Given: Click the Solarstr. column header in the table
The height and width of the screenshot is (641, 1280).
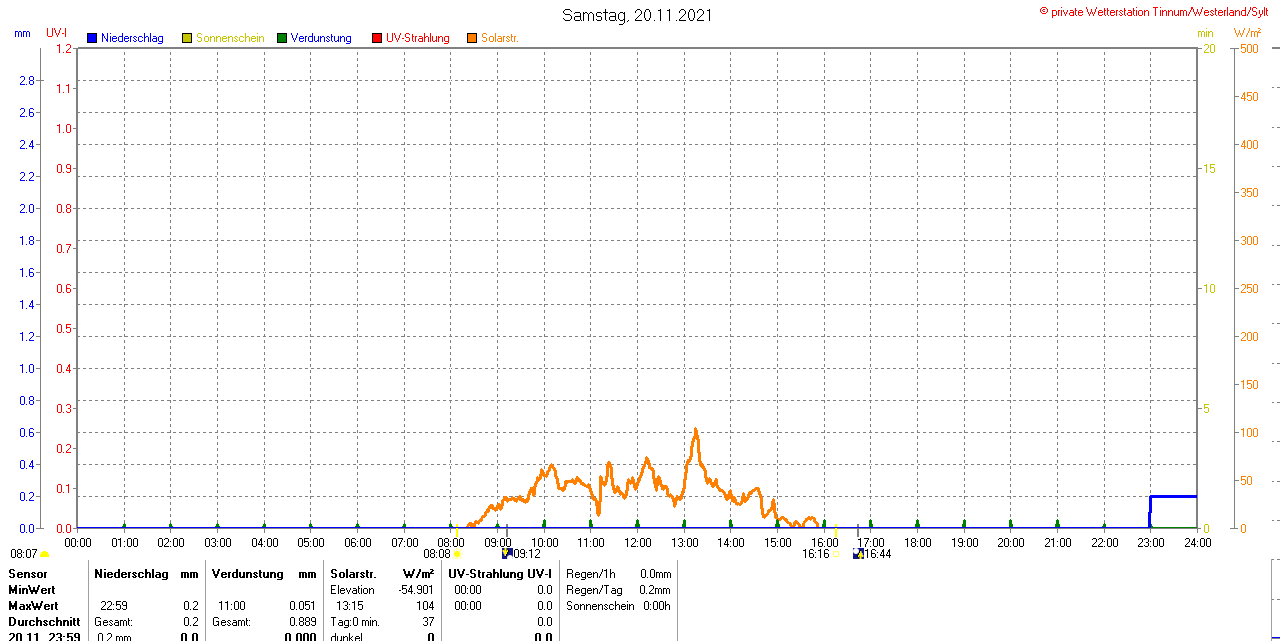Looking at the screenshot, I should 352,574.
